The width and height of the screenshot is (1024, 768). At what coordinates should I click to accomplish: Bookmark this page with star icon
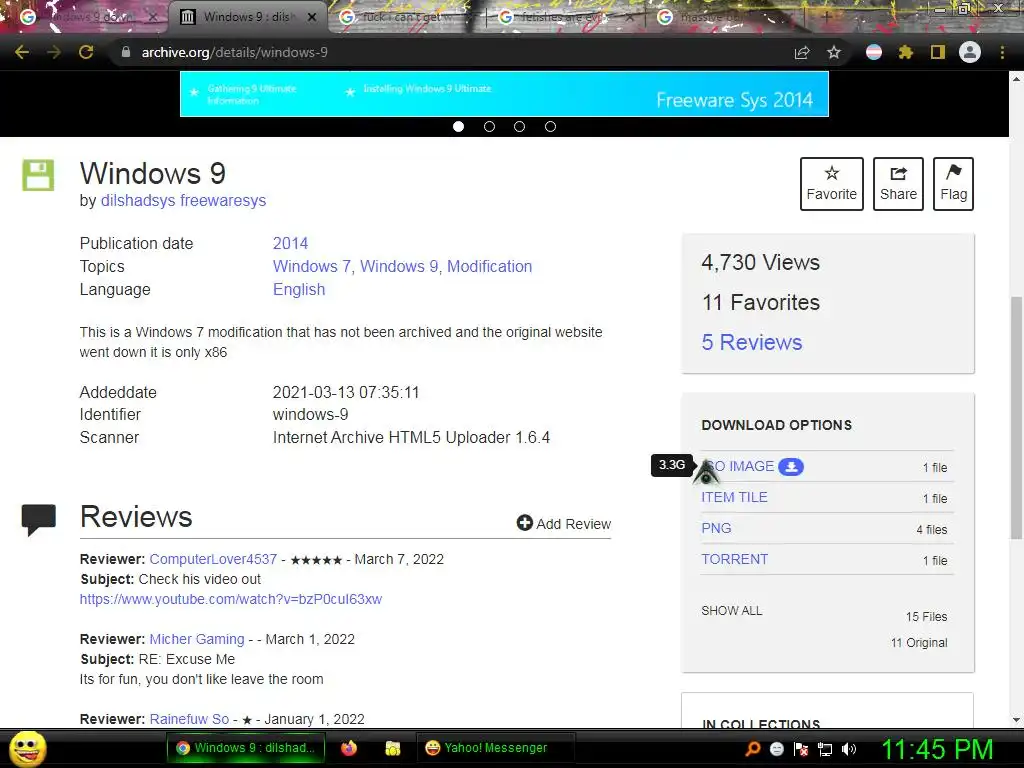(x=834, y=52)
